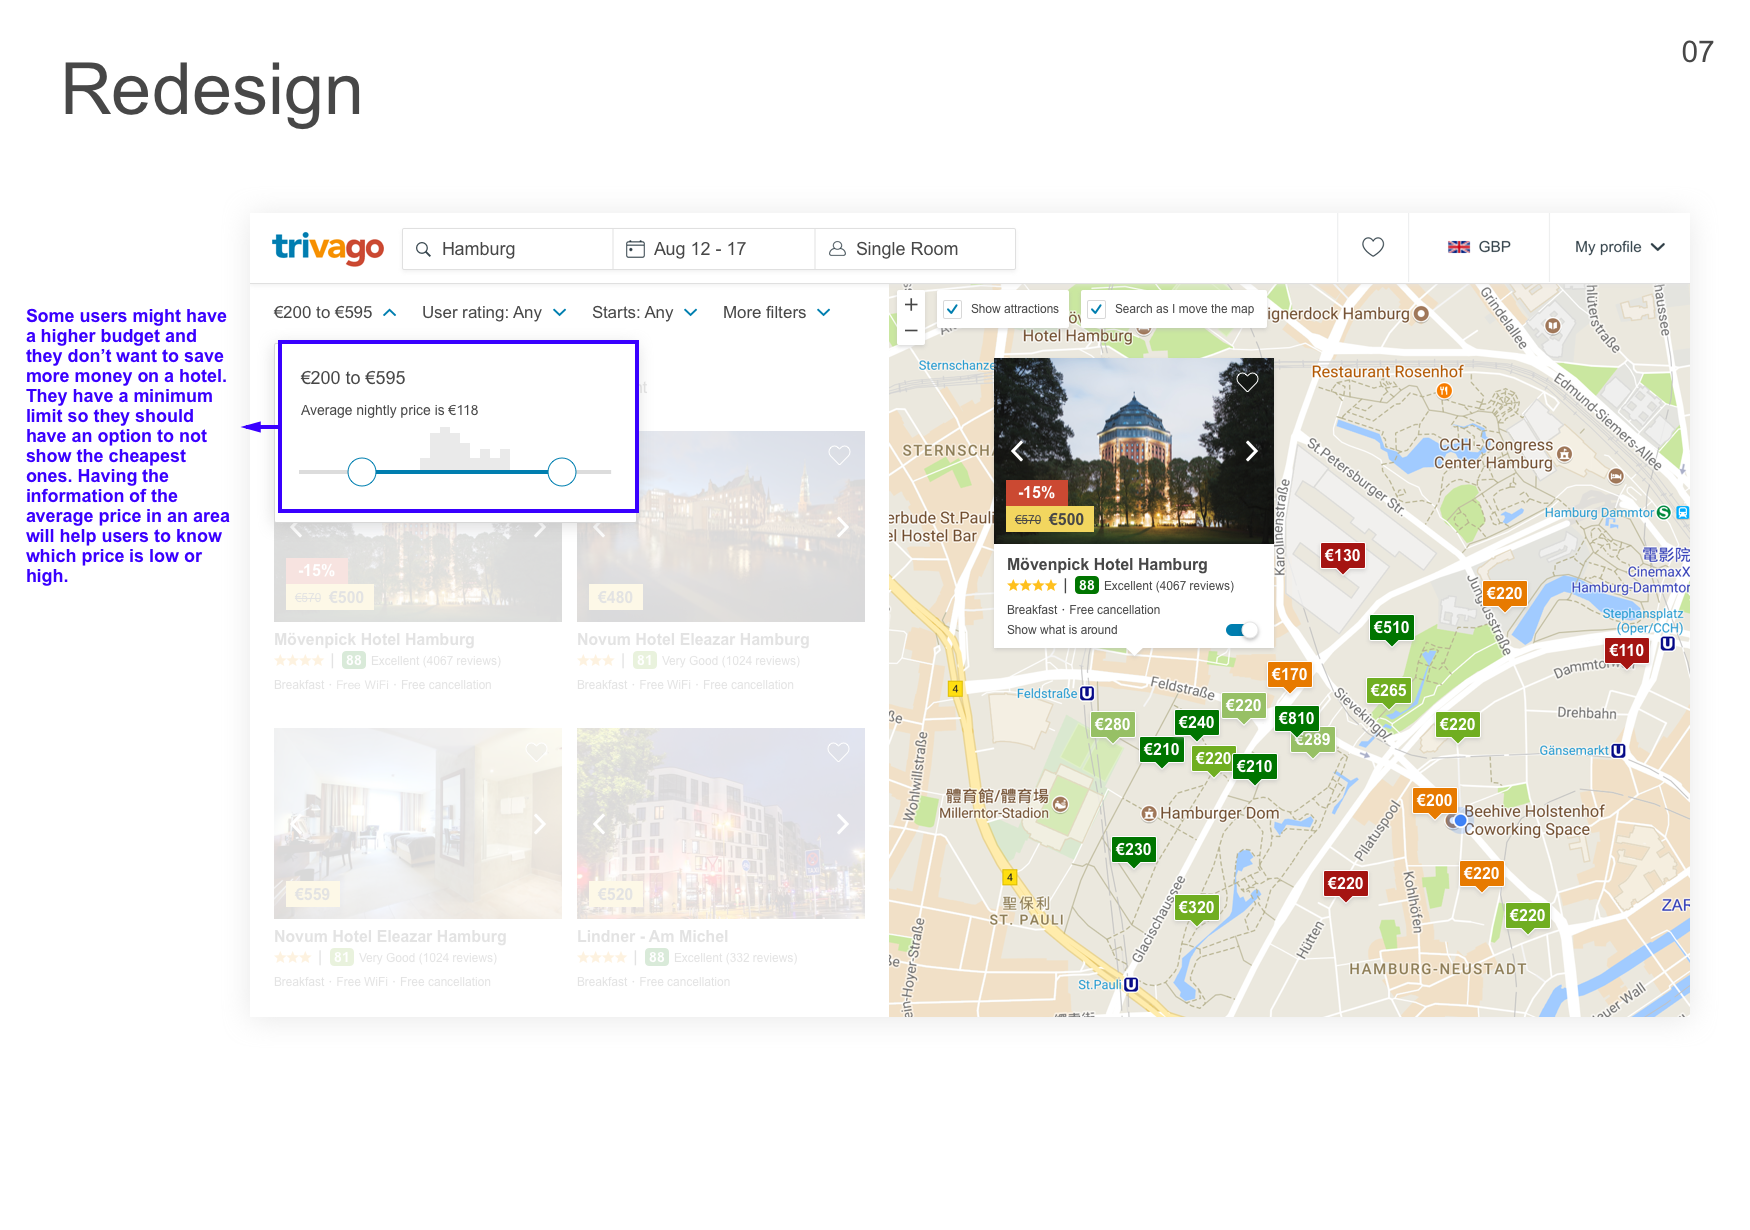Click the search magnifier icon beside Hamburg
1750x1230 pixels.
423,249
